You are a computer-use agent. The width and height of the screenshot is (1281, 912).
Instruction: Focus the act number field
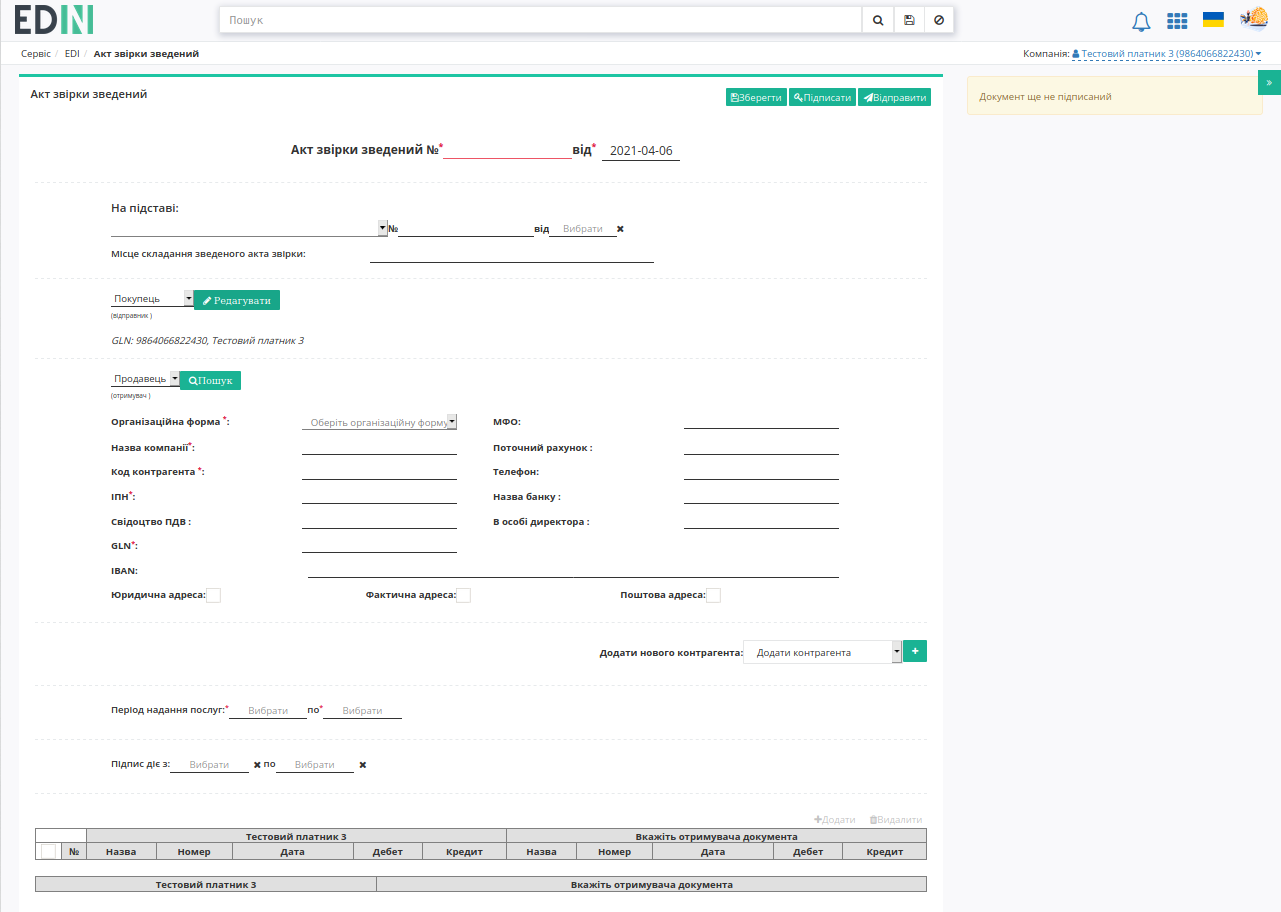tap(507, 150)
